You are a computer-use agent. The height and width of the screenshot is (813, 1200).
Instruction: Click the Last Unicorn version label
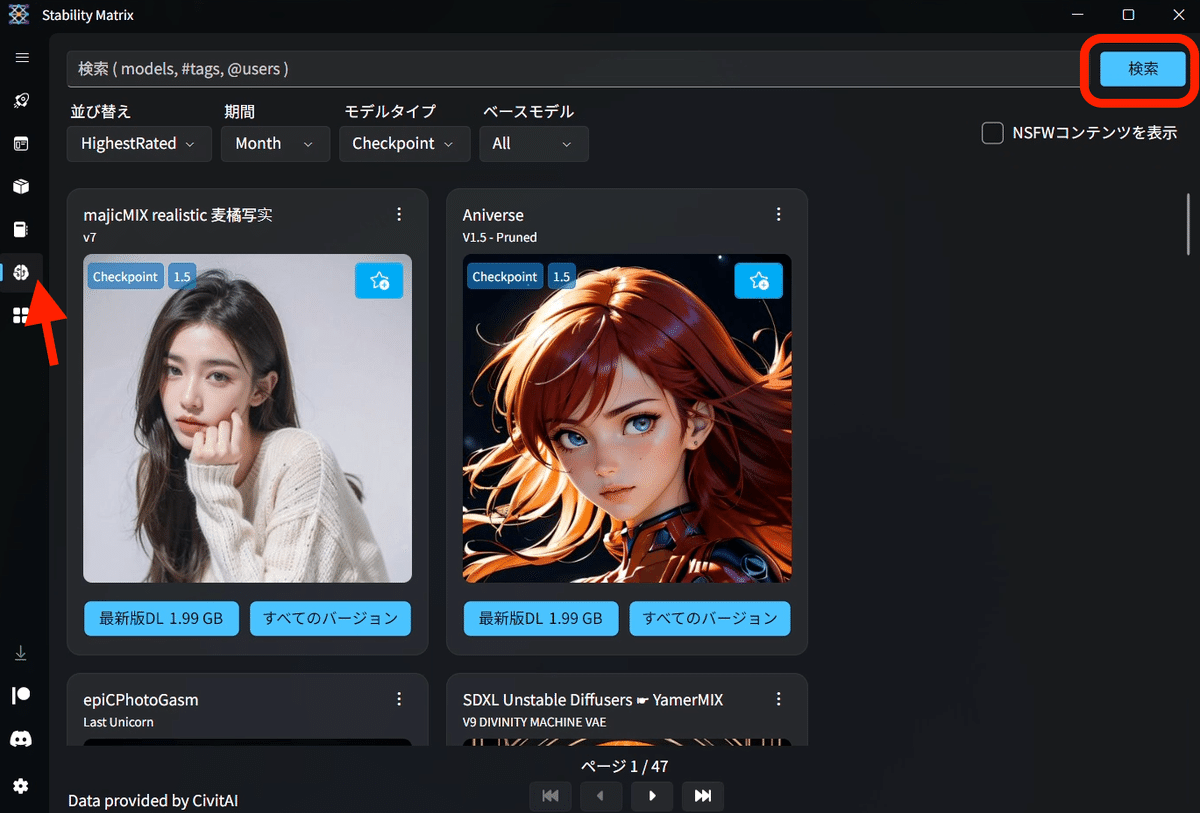click(x=118, y=722)
